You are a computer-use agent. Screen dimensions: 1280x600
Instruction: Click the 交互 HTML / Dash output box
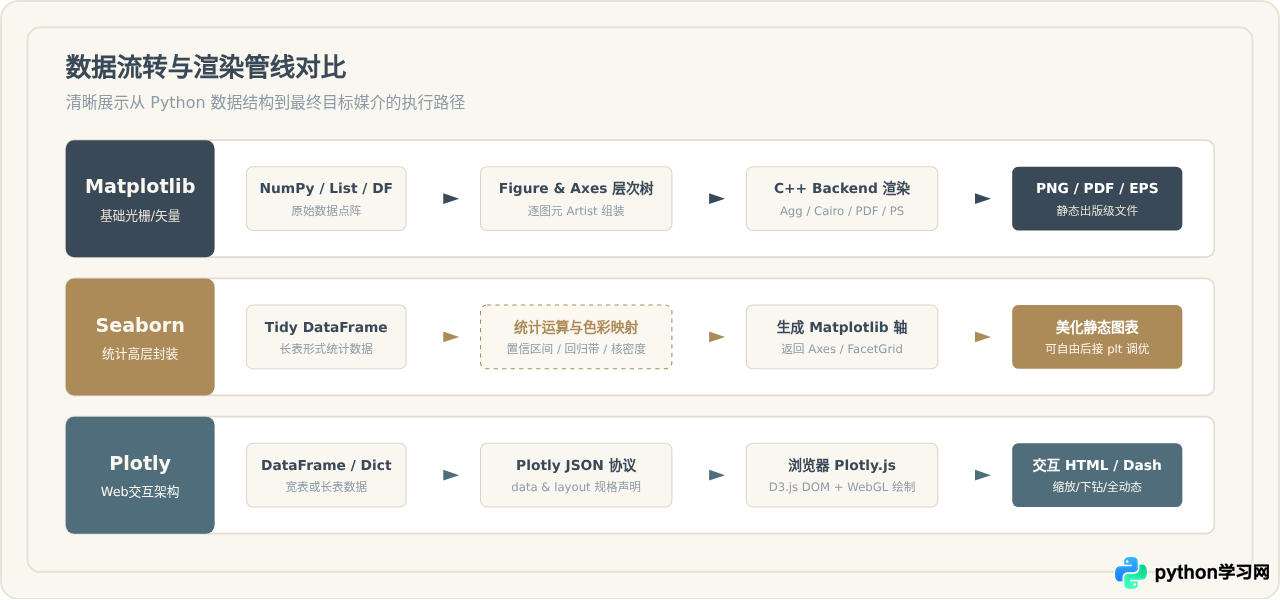coord(1097,475)
